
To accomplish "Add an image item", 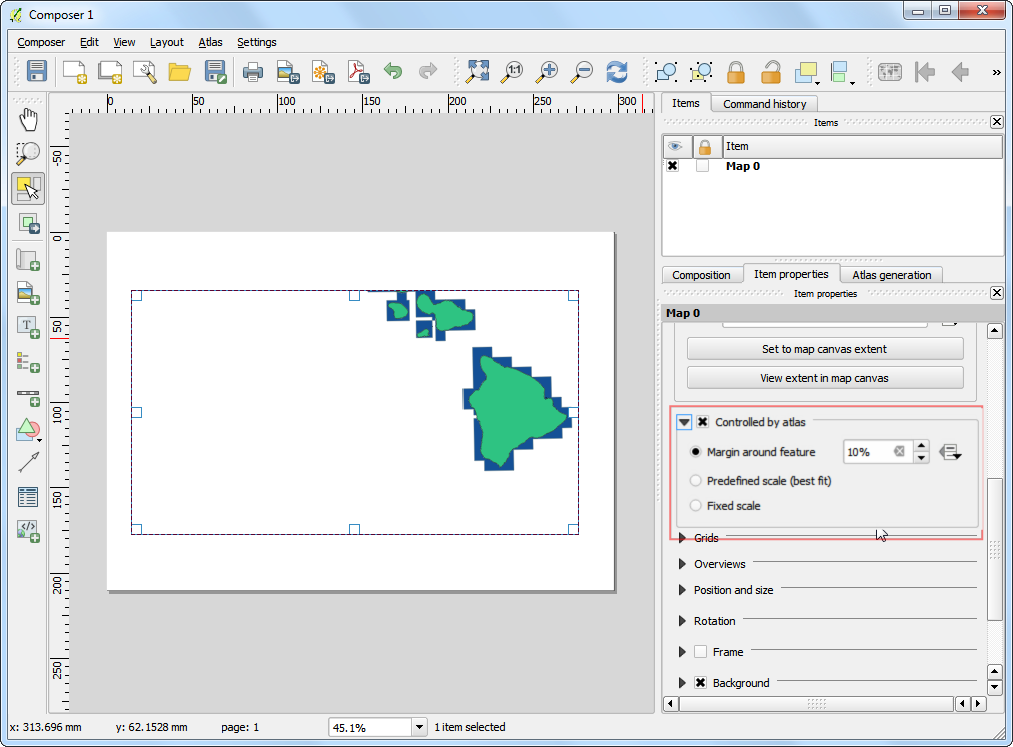I will click(28, 293).
